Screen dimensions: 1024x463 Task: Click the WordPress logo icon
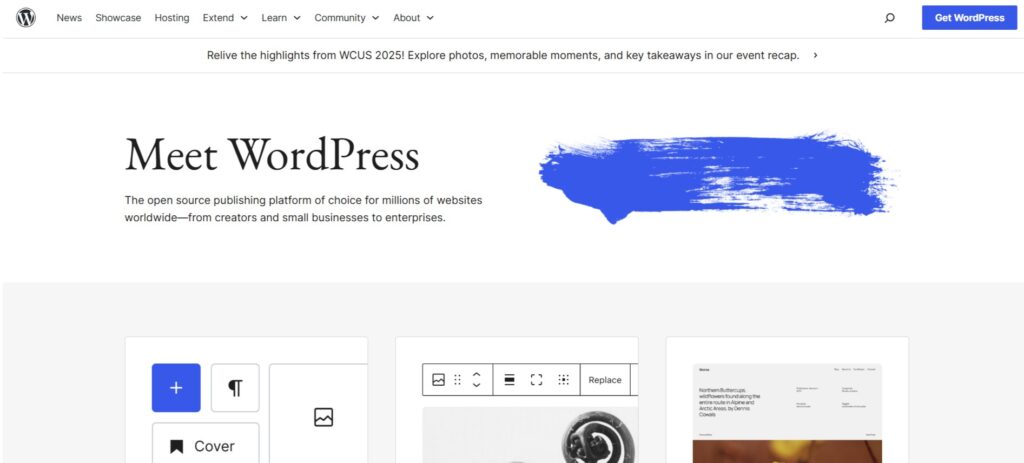click(26, 18)
